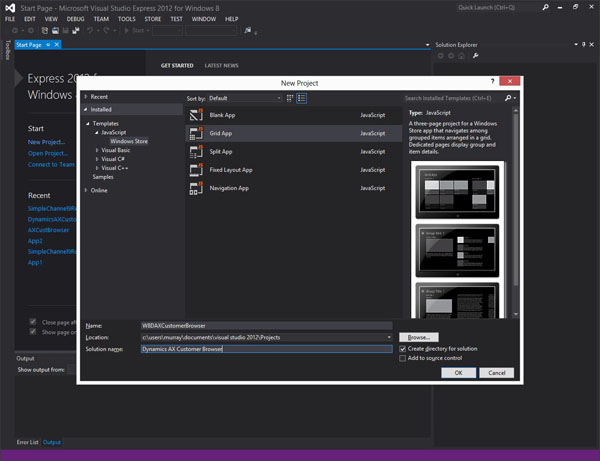Image resolution: width=600 pixels, height=461 pixels.
Task: Click the Undo toolbar icon
Action: (90, 31)
